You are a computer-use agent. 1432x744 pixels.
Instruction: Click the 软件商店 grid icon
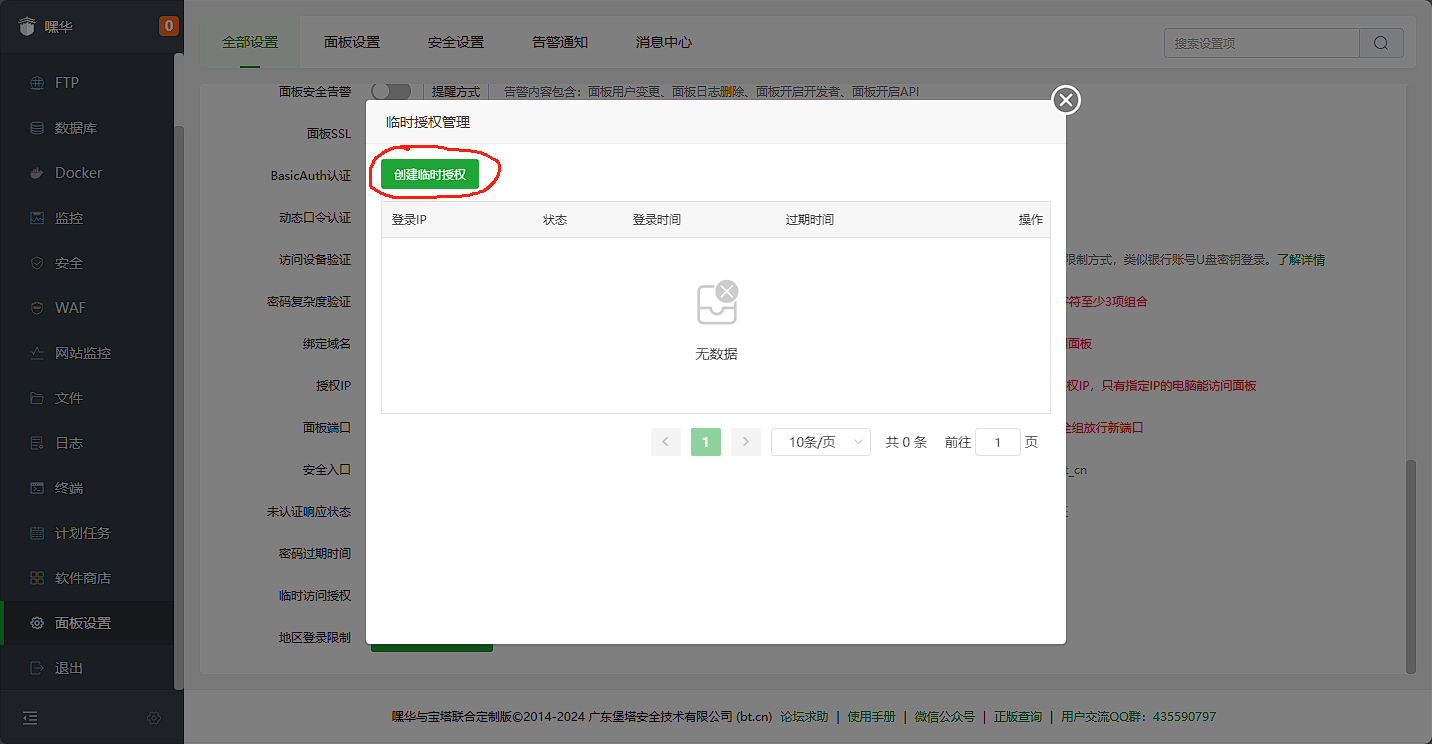(x=37, y=578)
